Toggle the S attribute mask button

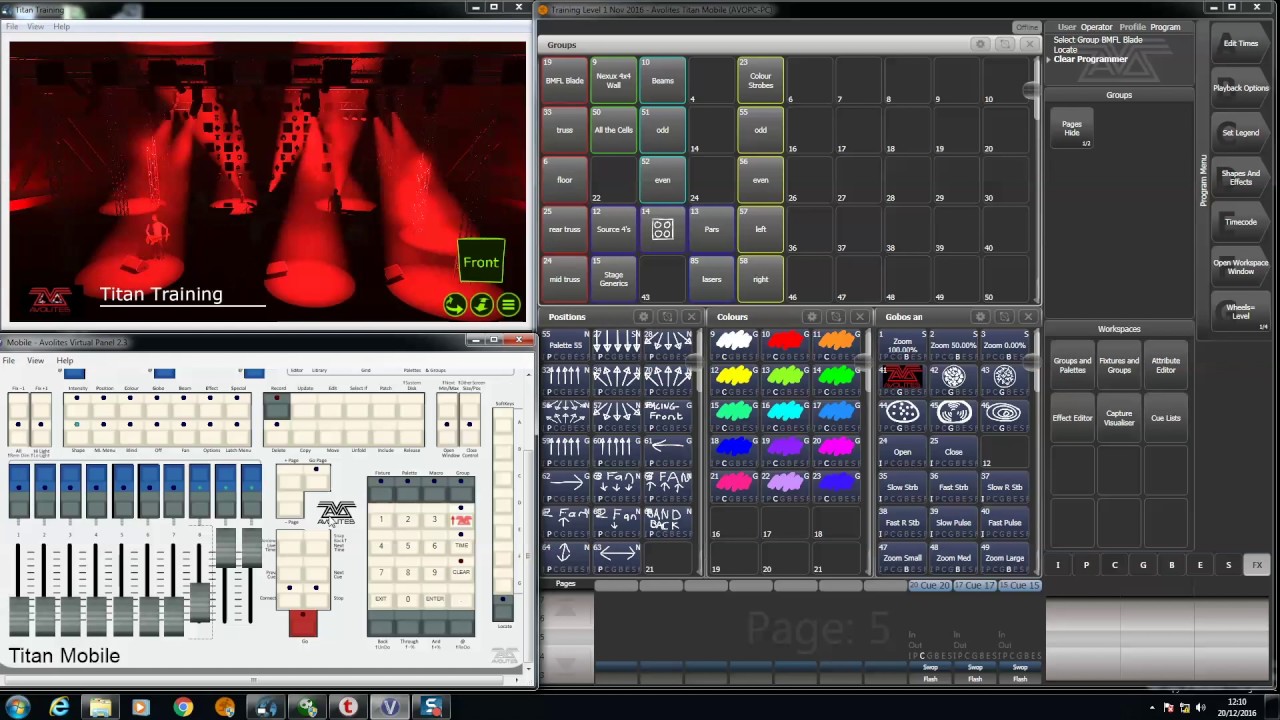(1229, 565)
